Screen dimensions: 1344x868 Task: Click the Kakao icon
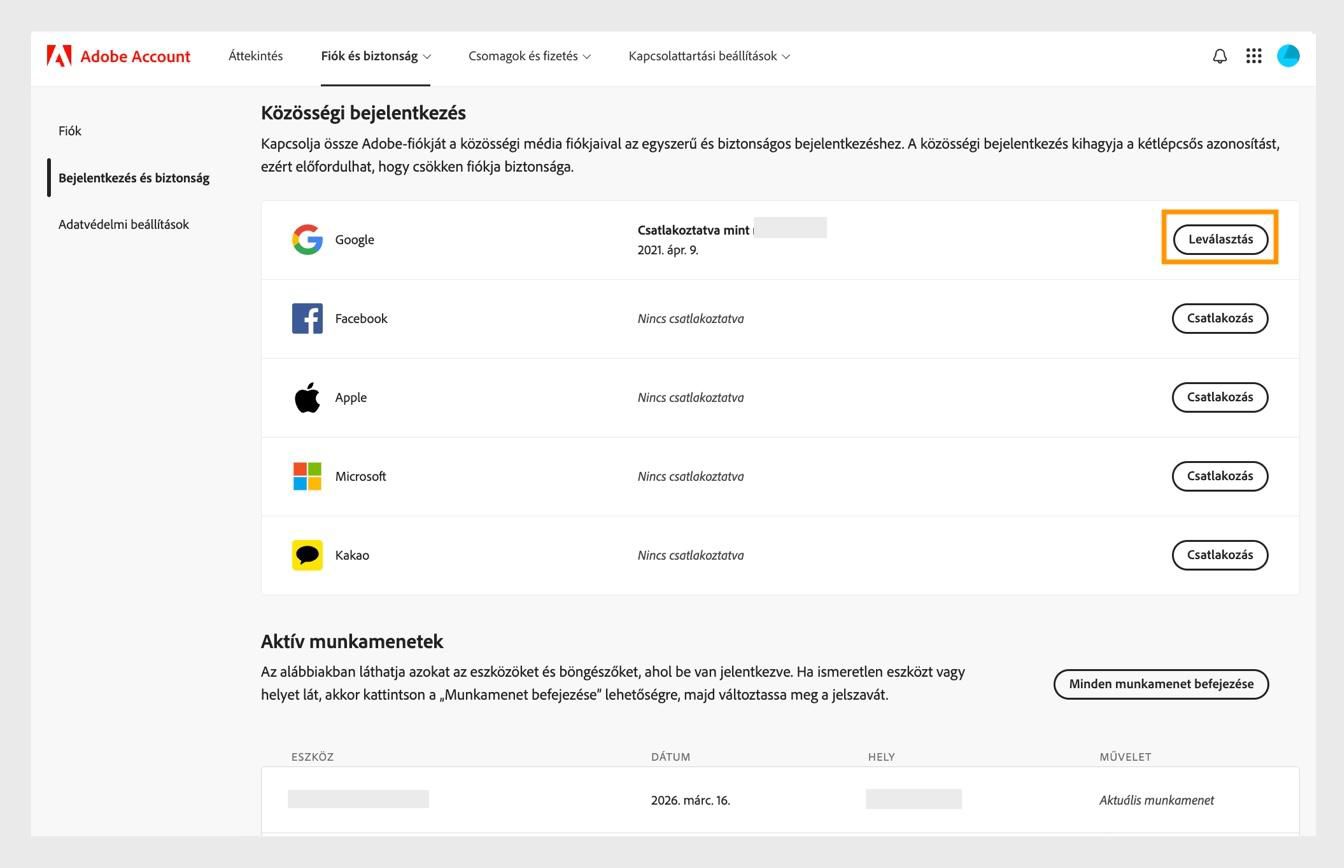tap(308, 554)
